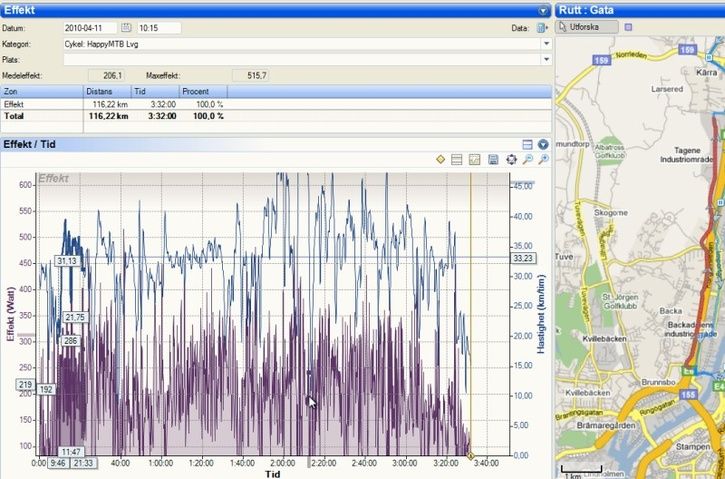Click the purple square icon beside Utforska

[628, 27]
